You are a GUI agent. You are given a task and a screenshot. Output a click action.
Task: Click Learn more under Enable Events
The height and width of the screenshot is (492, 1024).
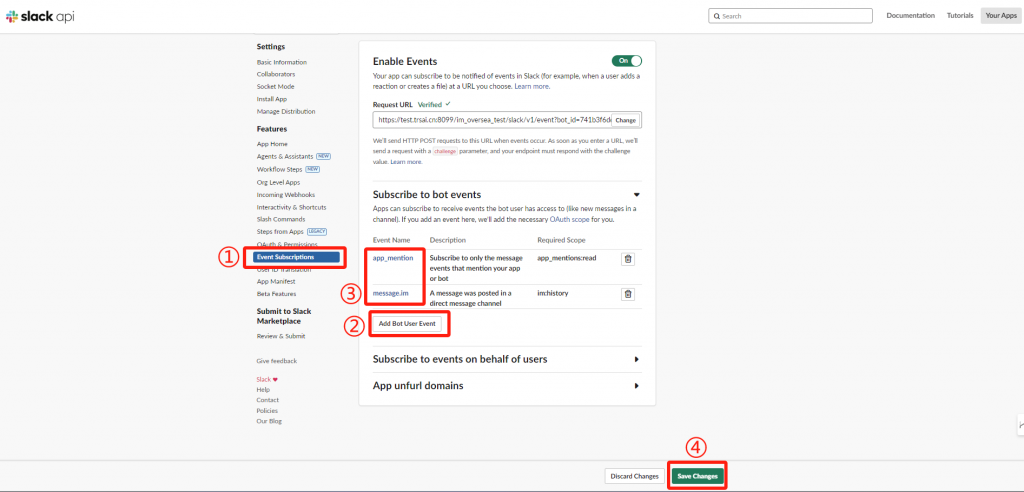click(532, 86)
